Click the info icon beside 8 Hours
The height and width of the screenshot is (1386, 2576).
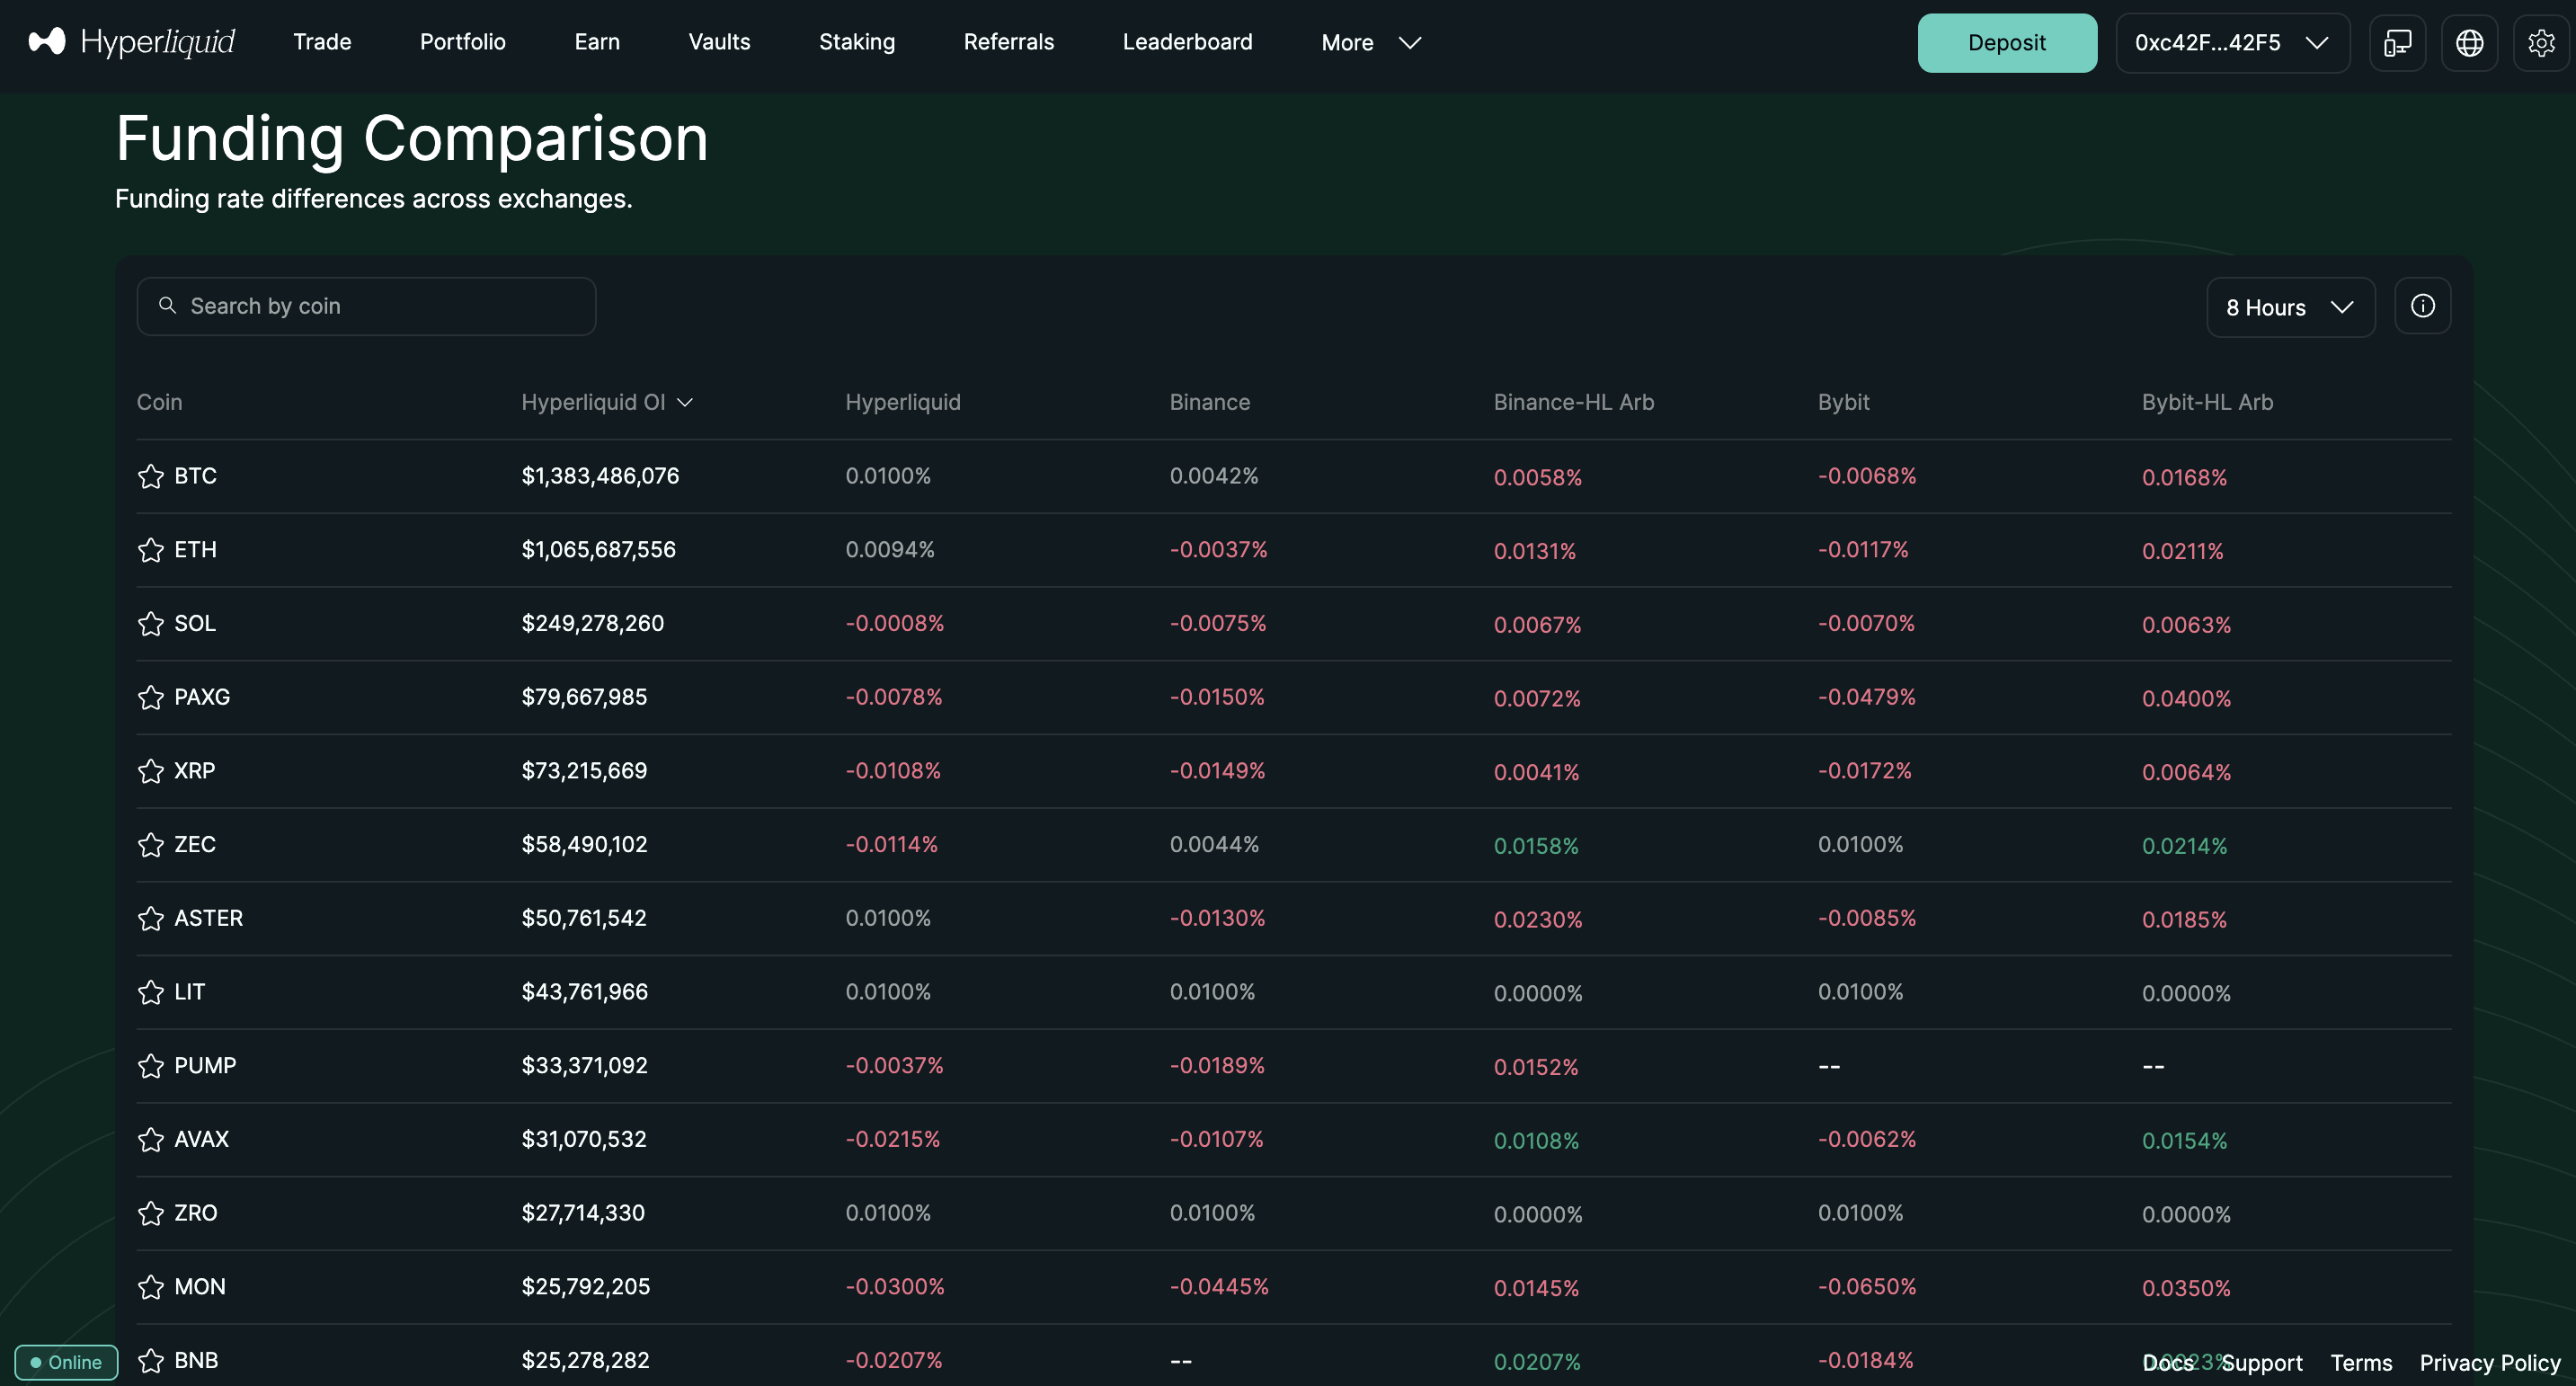click(2422, 306)
